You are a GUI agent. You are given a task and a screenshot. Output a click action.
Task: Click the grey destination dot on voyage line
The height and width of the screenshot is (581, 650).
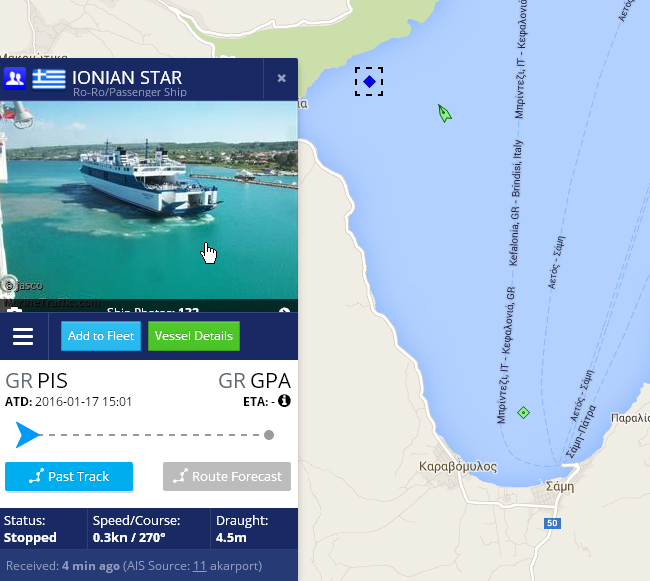click(269, 435)
